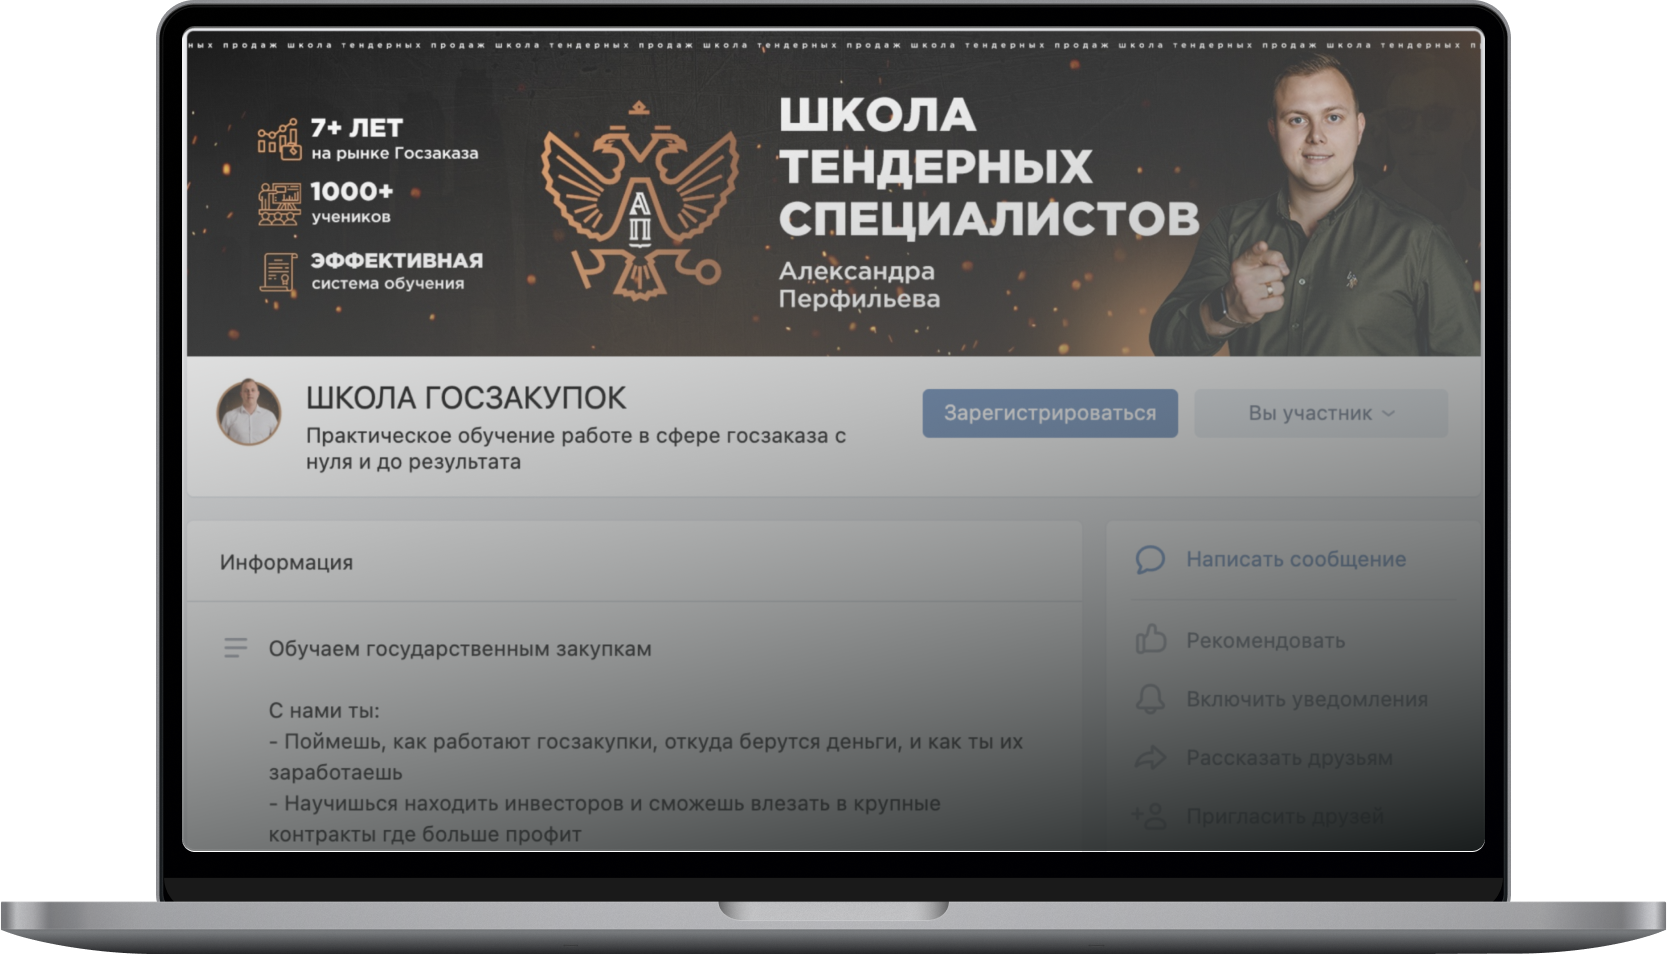Click the thumbs-up Рекомендовать icon
This screenshot has width=1667, height=955.
(1150, 639)
